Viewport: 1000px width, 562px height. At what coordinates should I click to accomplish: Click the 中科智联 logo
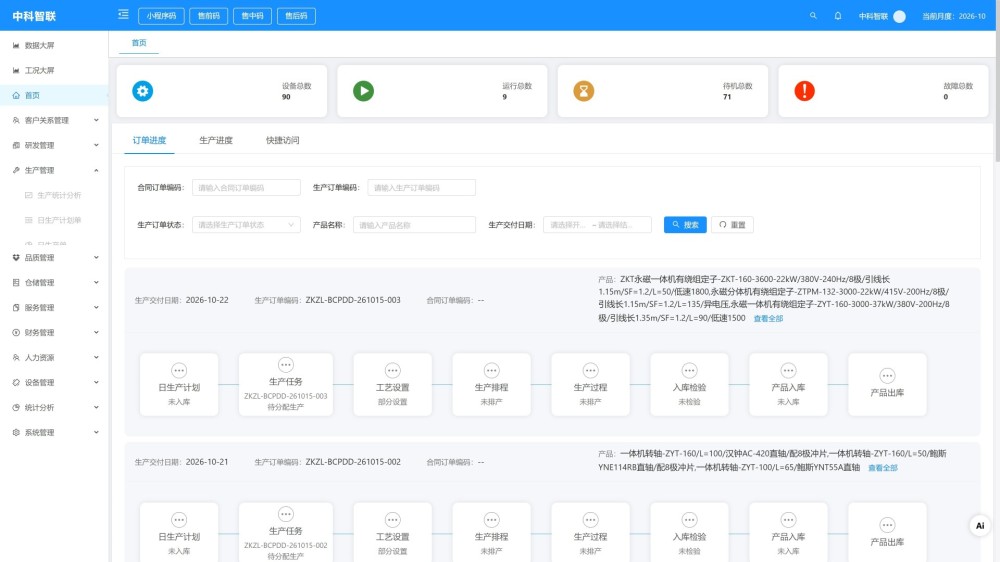(x=34, y=16)
